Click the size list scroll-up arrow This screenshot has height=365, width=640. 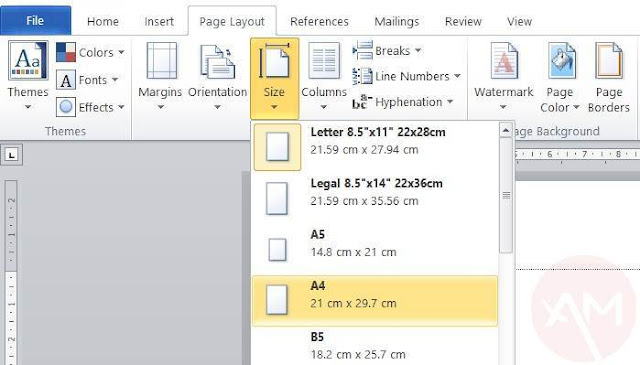505,131
